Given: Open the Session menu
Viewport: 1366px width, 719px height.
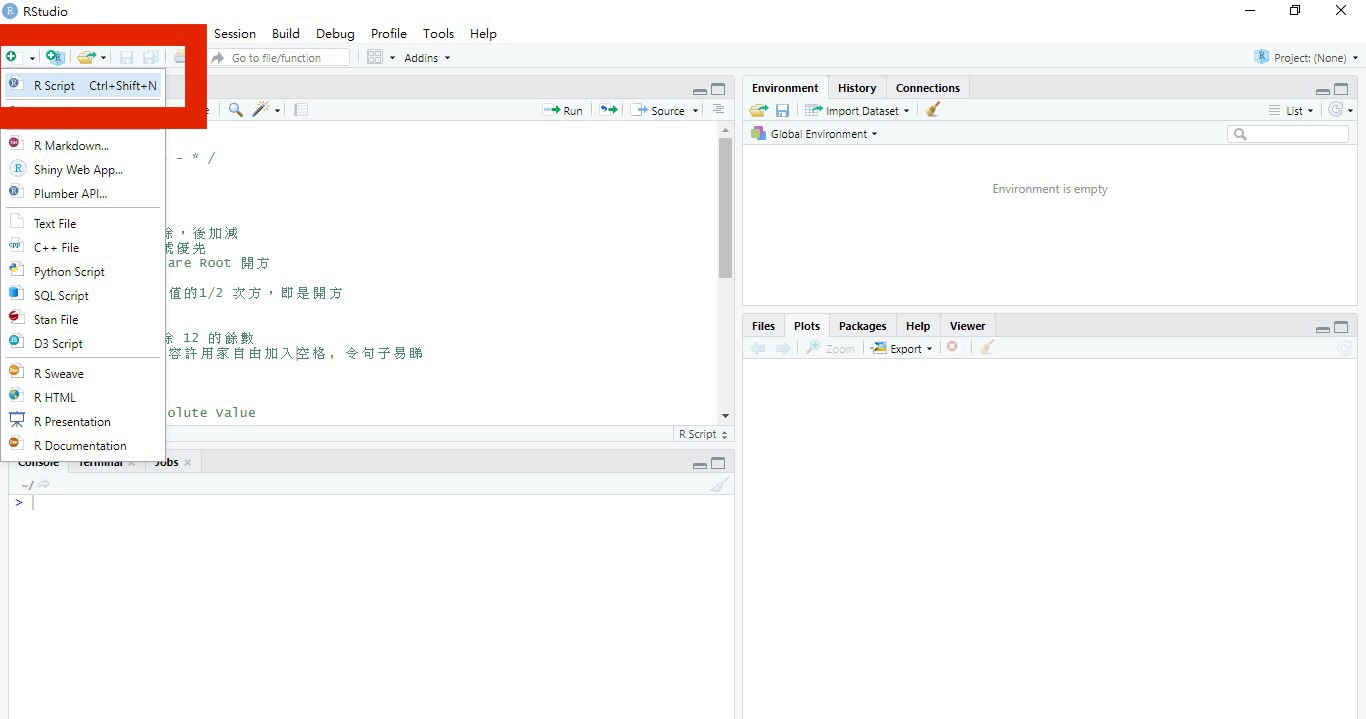Looking at the screenshot, I should click(235, 33).
